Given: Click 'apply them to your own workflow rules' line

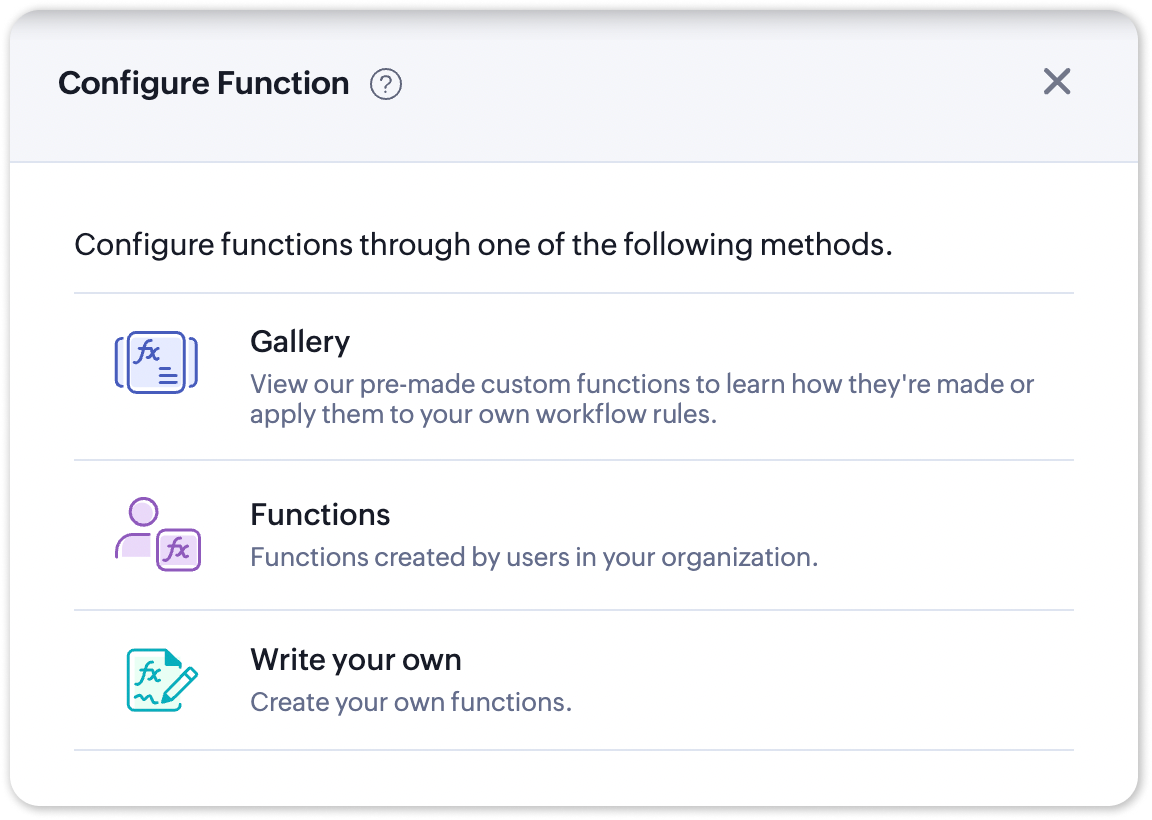Looking at the screenshot, I should (x=483, y=415).
